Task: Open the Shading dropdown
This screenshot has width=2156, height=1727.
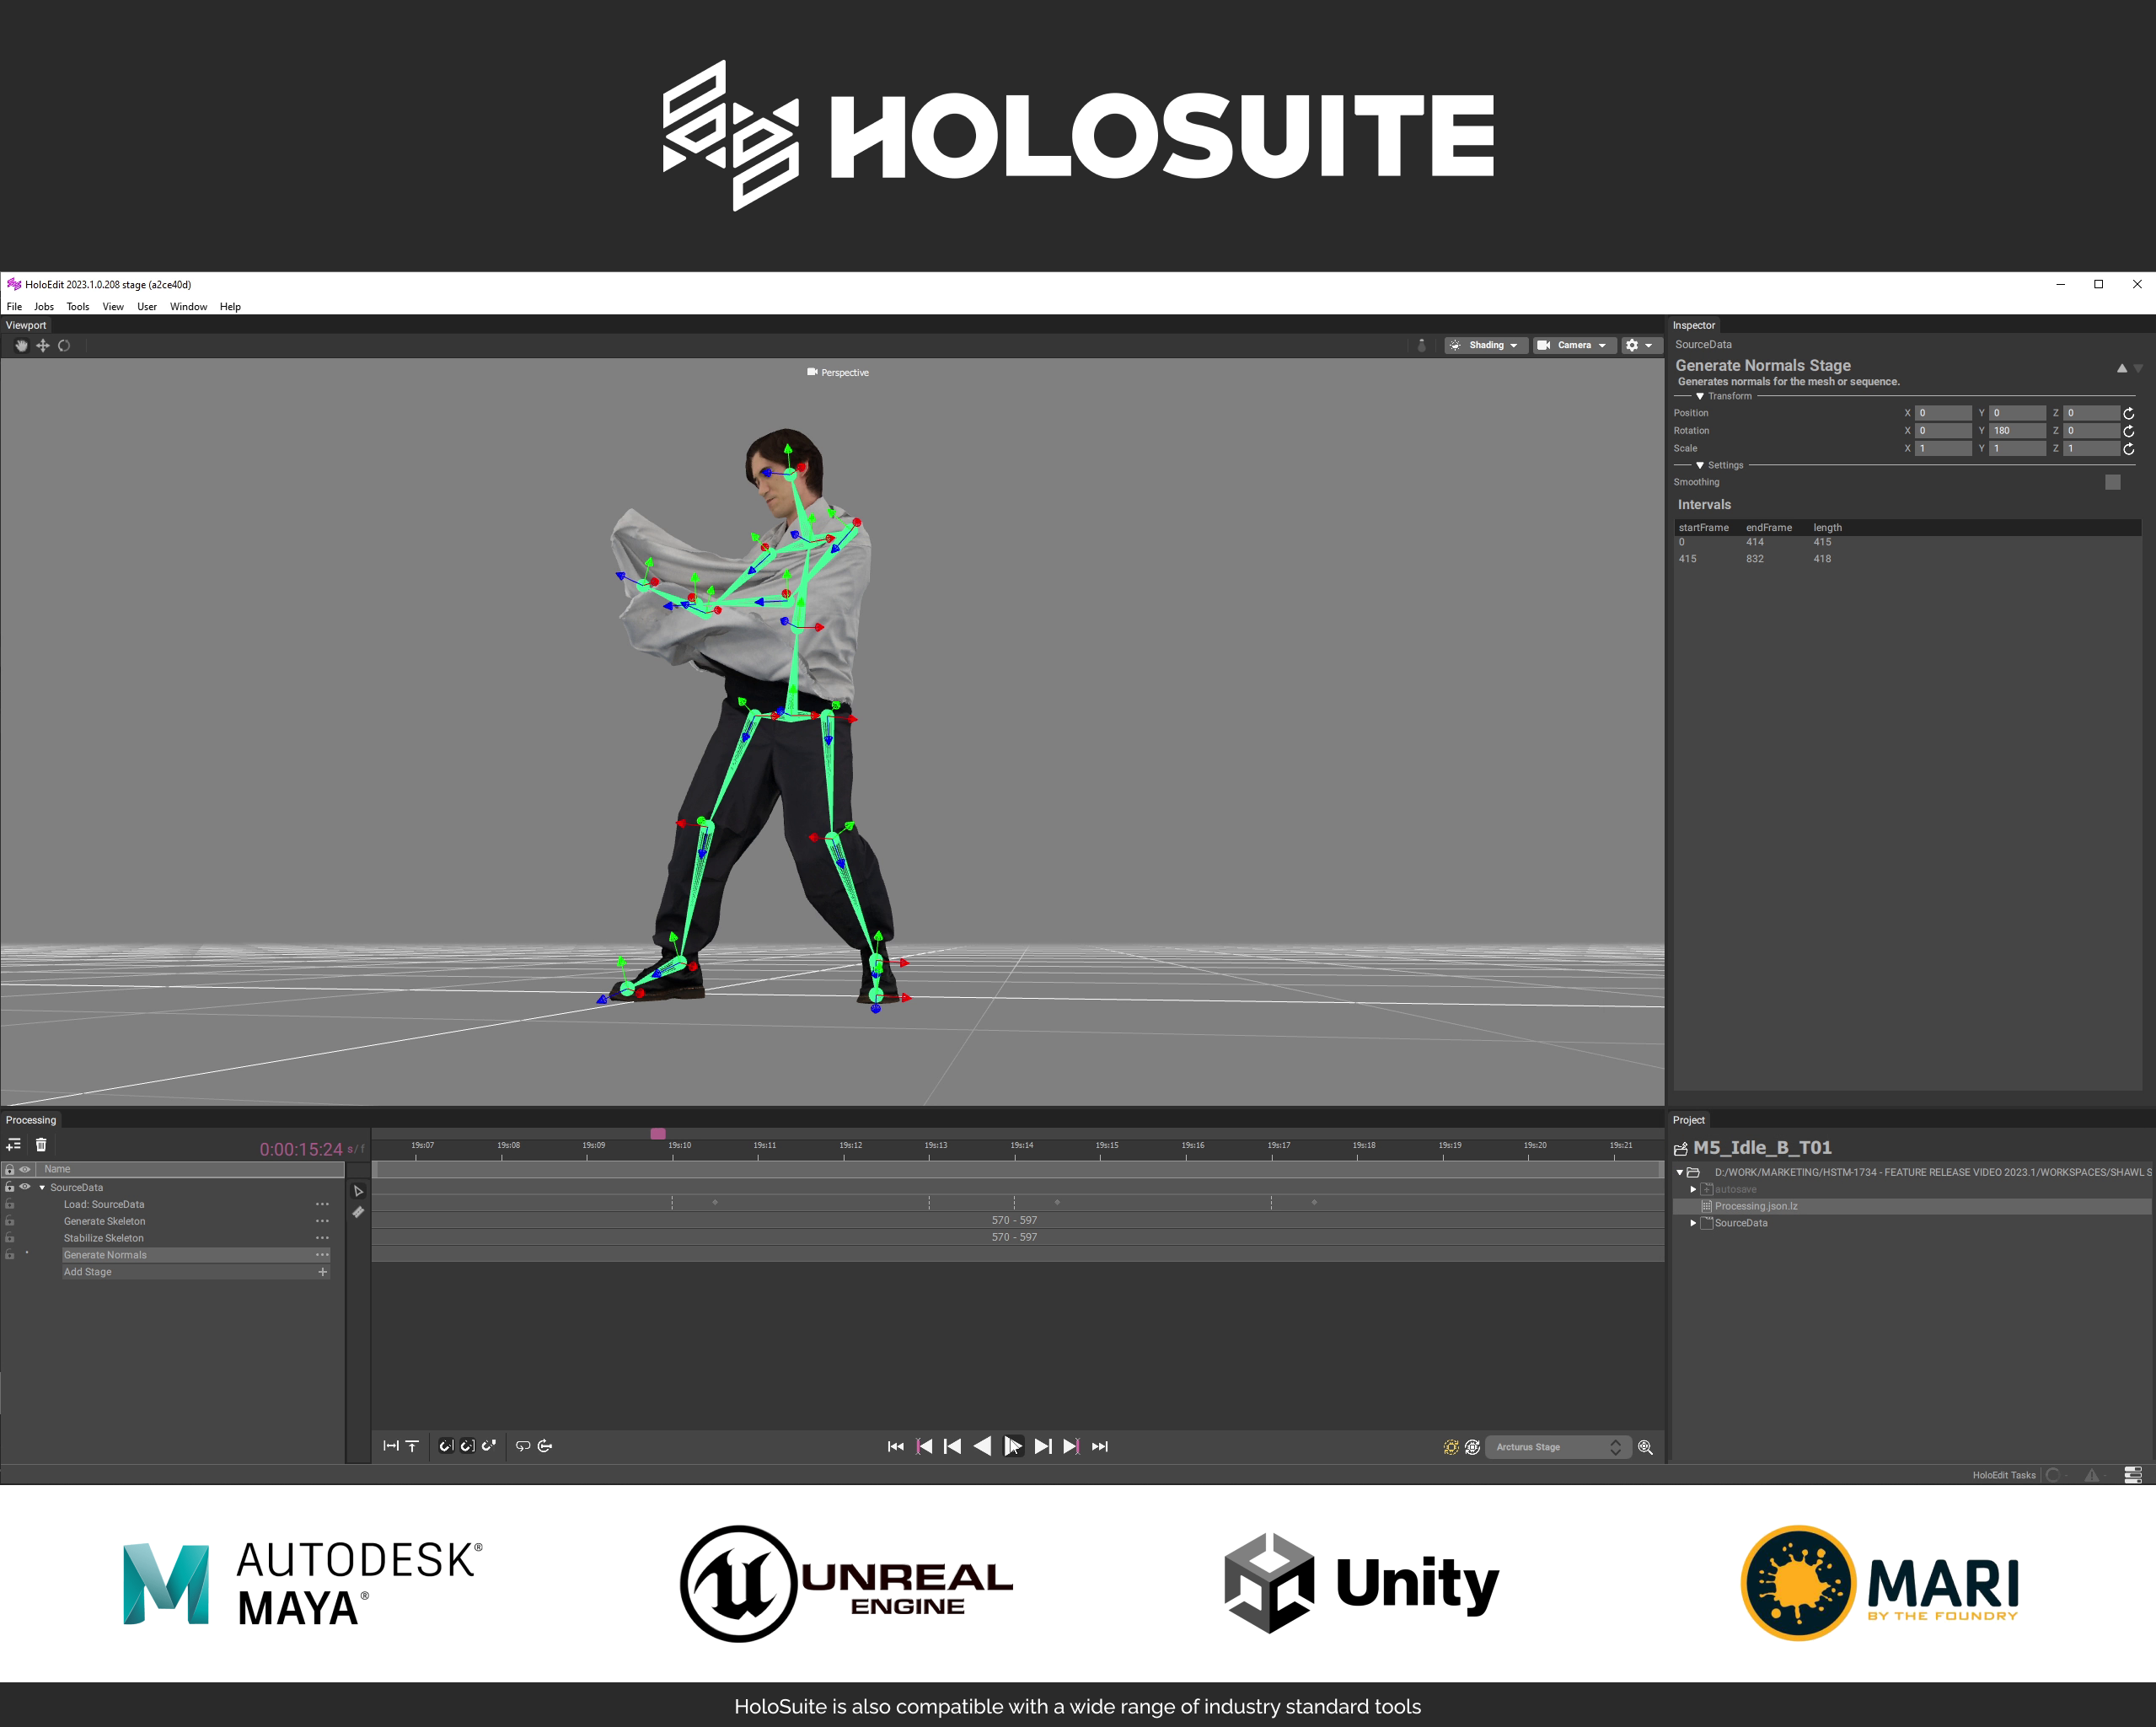Action: [x=1486, y=345]
